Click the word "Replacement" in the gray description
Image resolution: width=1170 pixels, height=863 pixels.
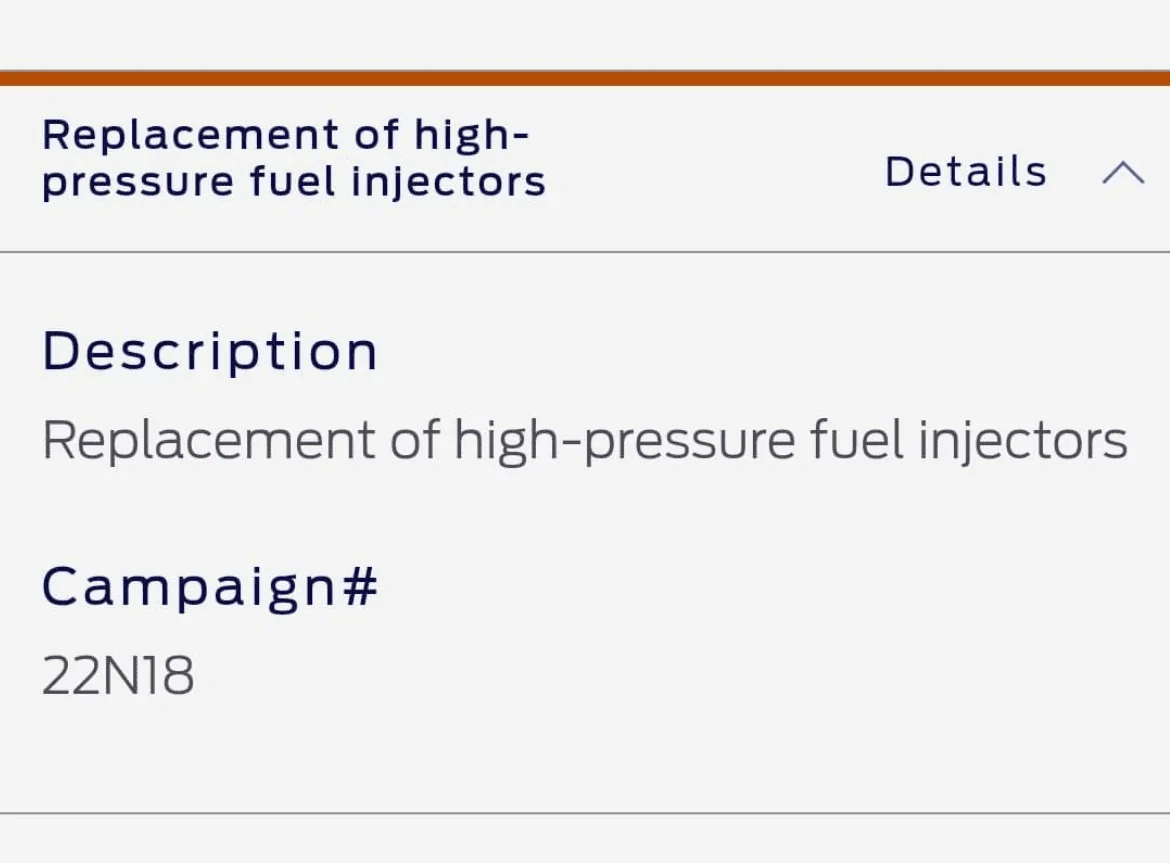[x=209, y=440]
